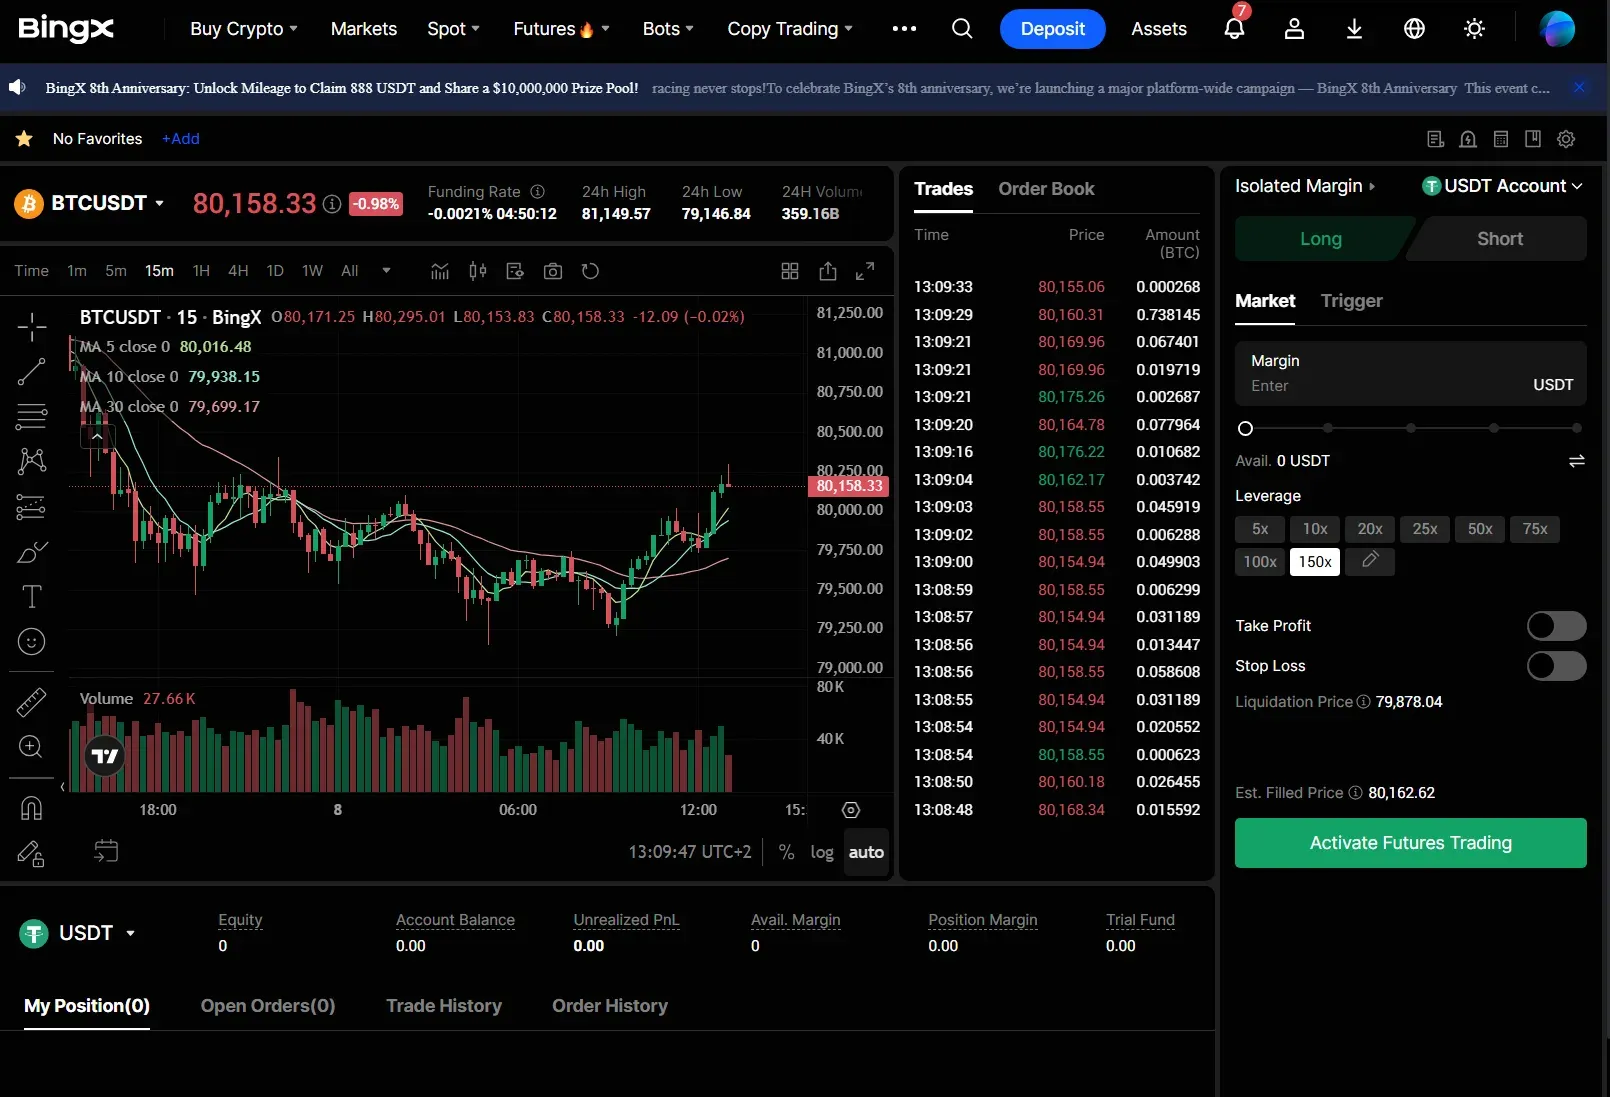Image resolution: width=1610 pixels, height=1097 pixels.
Task: Switch to the Order Book tab
Action: (x=1046, y=189)
